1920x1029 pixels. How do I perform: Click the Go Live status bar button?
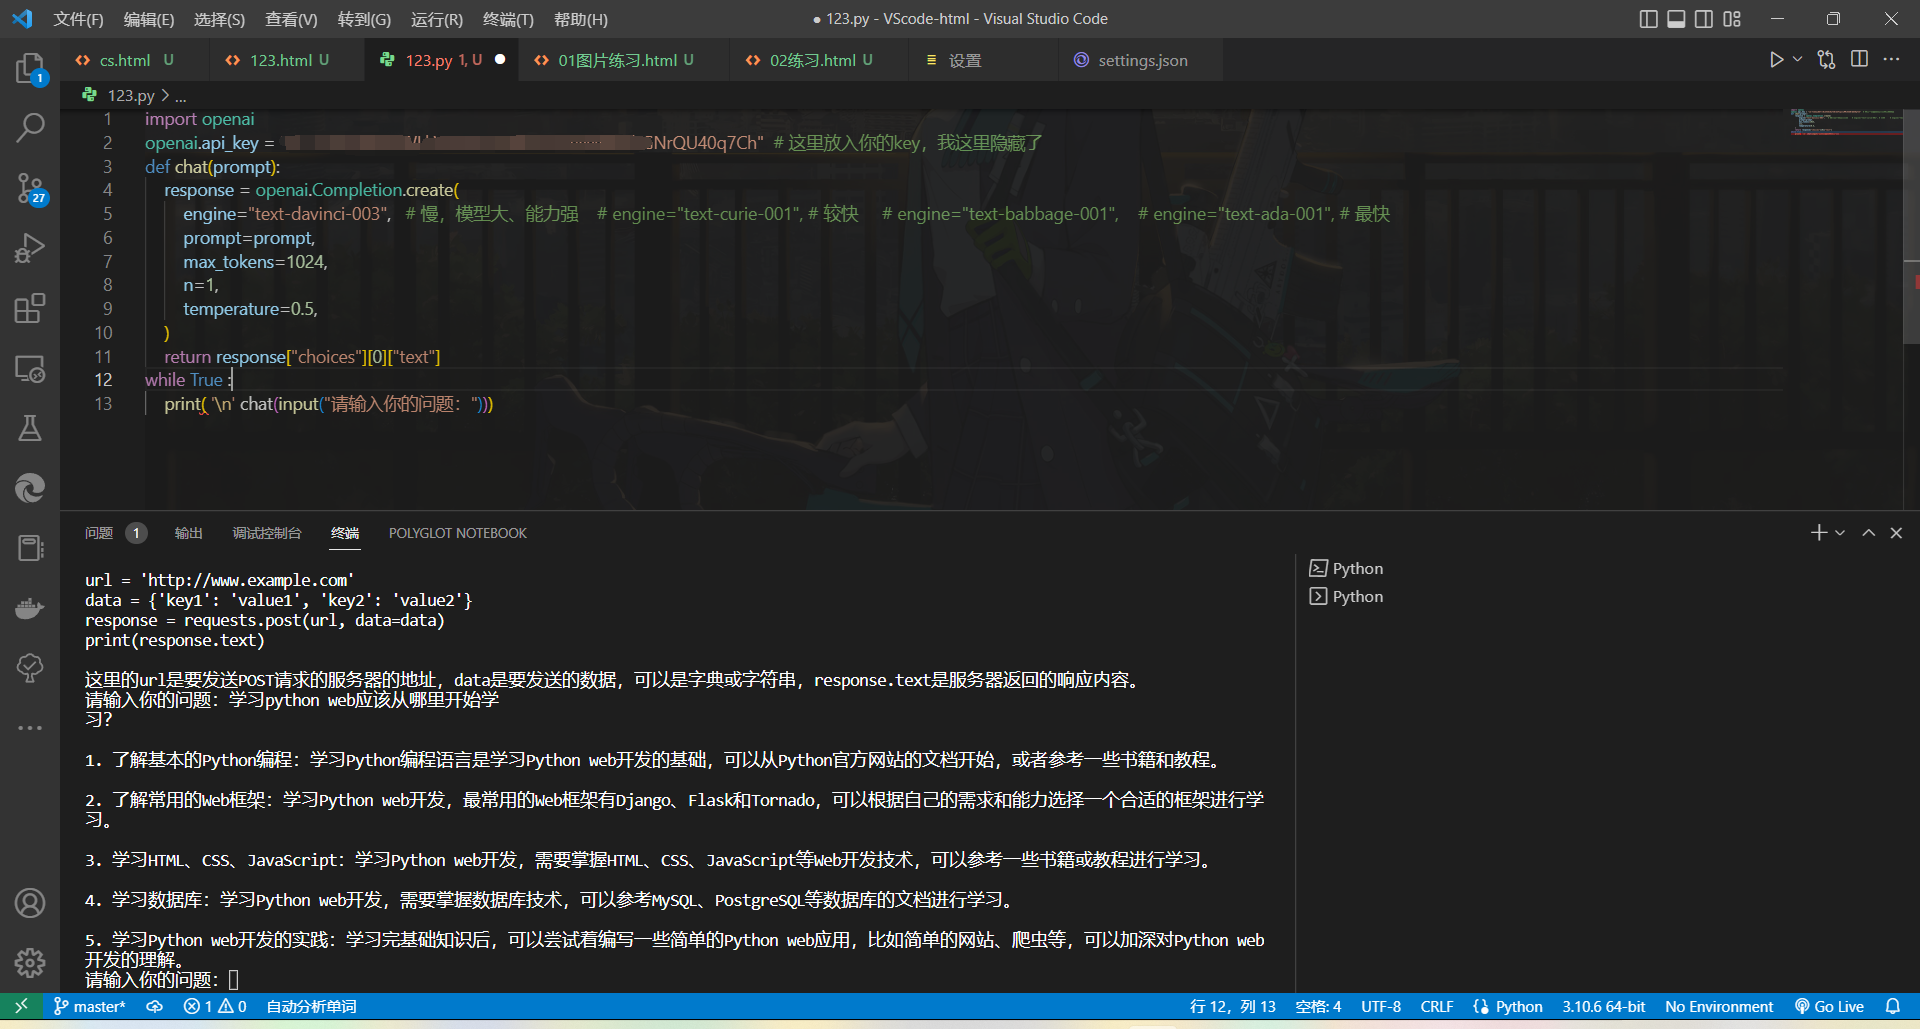pyautogui.click(x=1829, y=1006)
